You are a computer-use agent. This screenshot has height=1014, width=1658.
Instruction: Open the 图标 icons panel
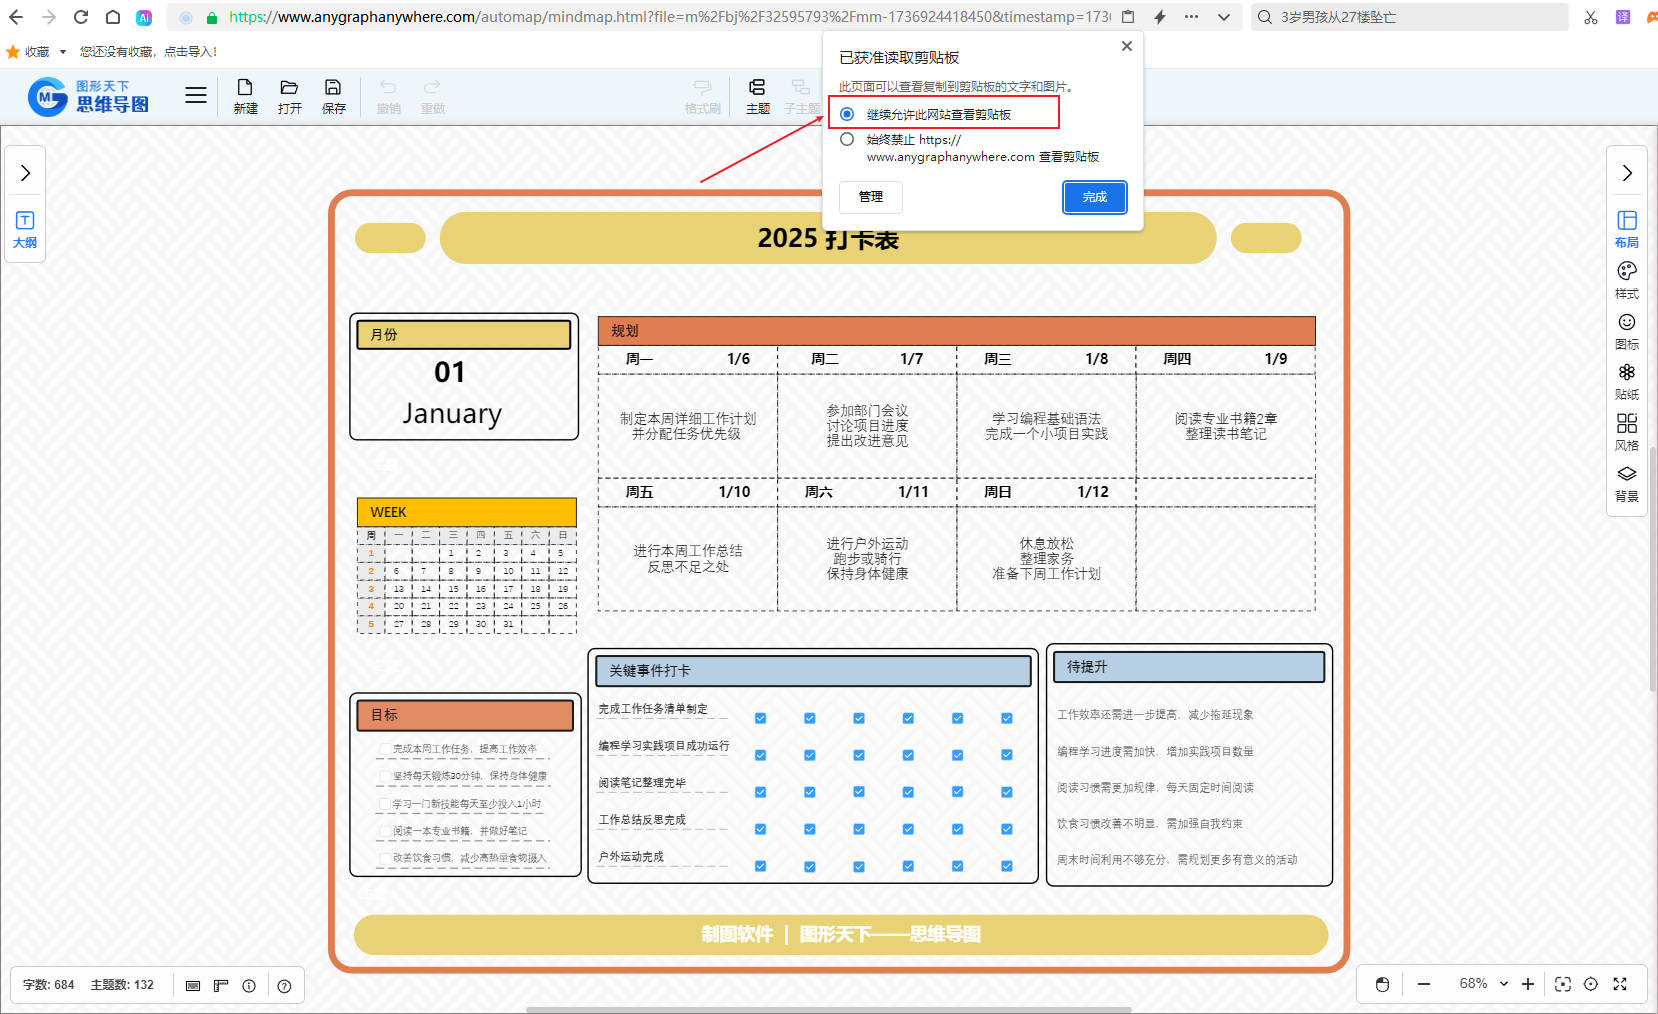(1626, 330)
